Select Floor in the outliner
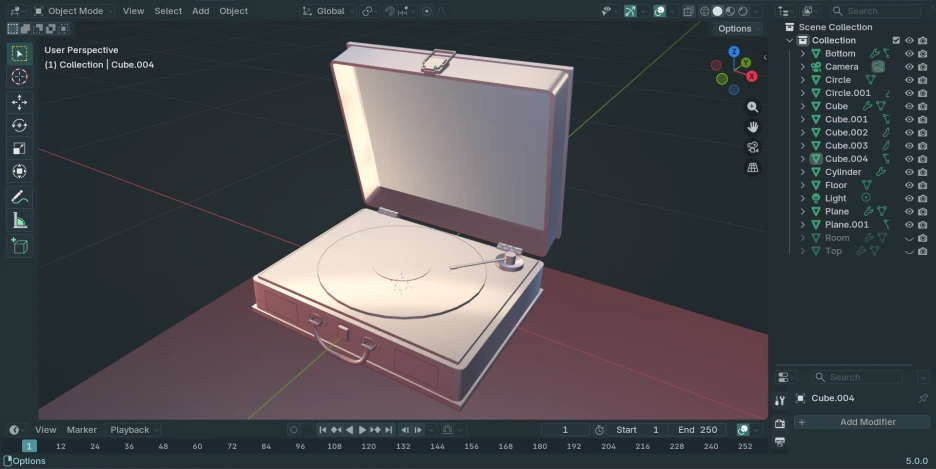936x469 pixels. pos(836,185)
